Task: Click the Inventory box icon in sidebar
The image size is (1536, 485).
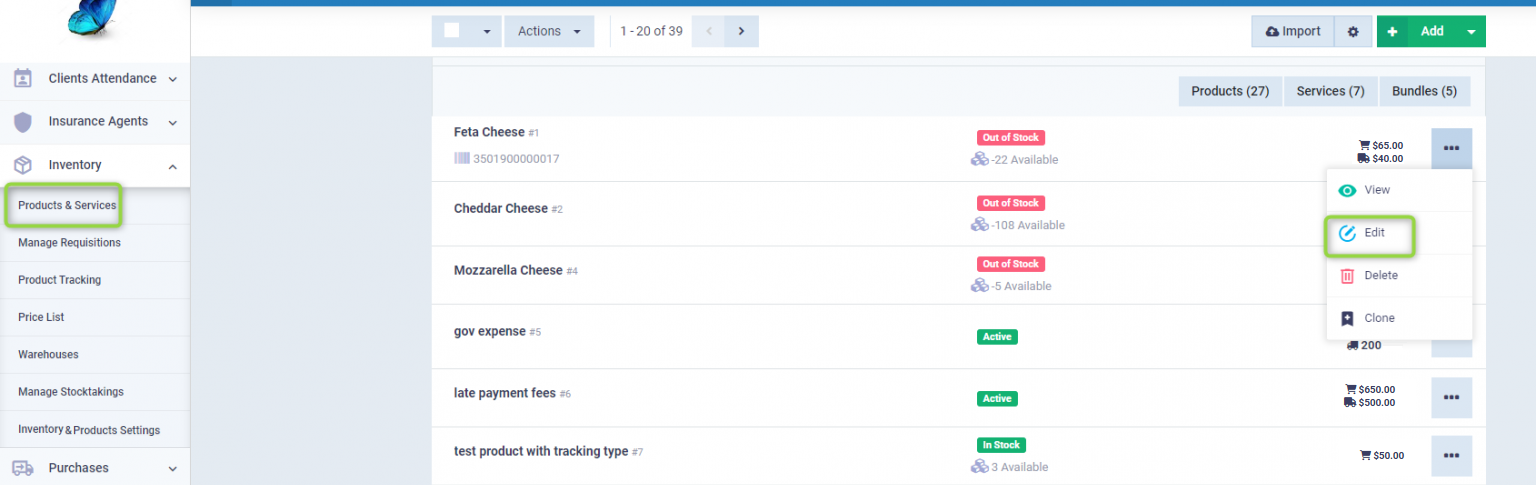Action: pyautogui.click(x=22, y=165)
